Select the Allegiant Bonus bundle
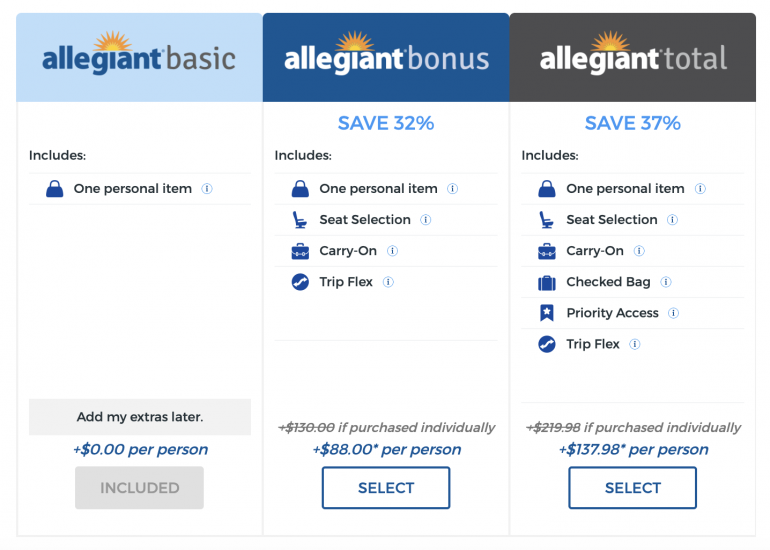Viewport: 770px width, 550px height. point(386,488)
